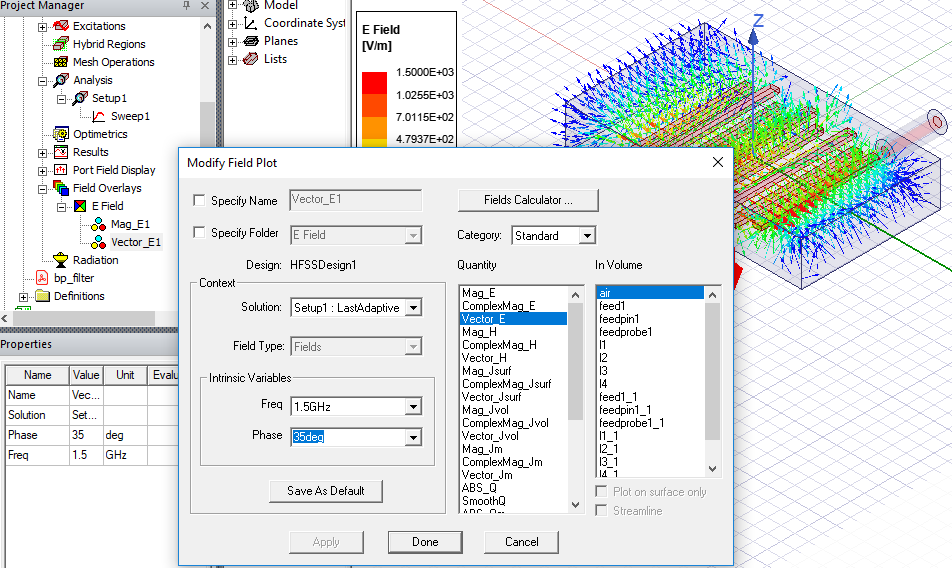Expand the Definitions tree node
The width and height of the screenshot is (952, 568).
[x=24, y=296]
